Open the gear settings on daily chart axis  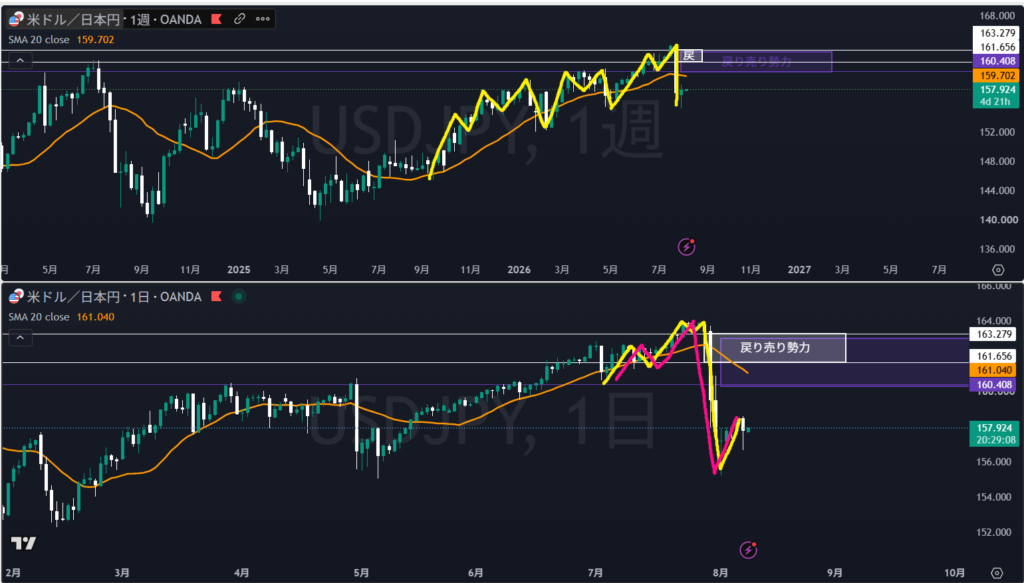(997, 573)
